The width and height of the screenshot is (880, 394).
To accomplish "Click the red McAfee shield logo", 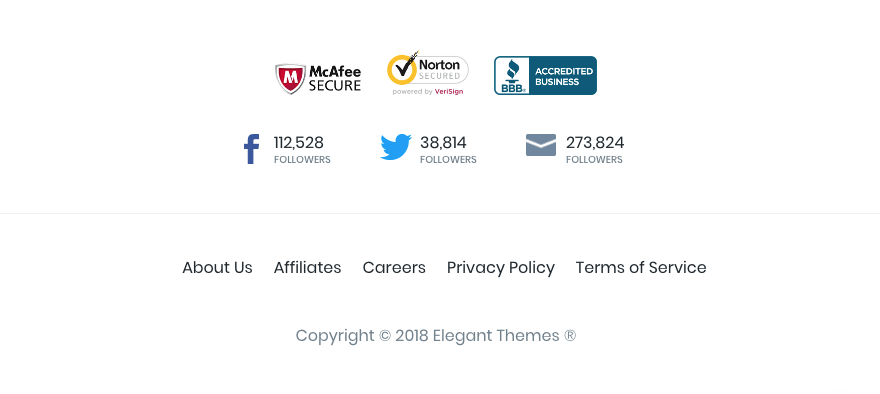I will click(x=290, y=79).
